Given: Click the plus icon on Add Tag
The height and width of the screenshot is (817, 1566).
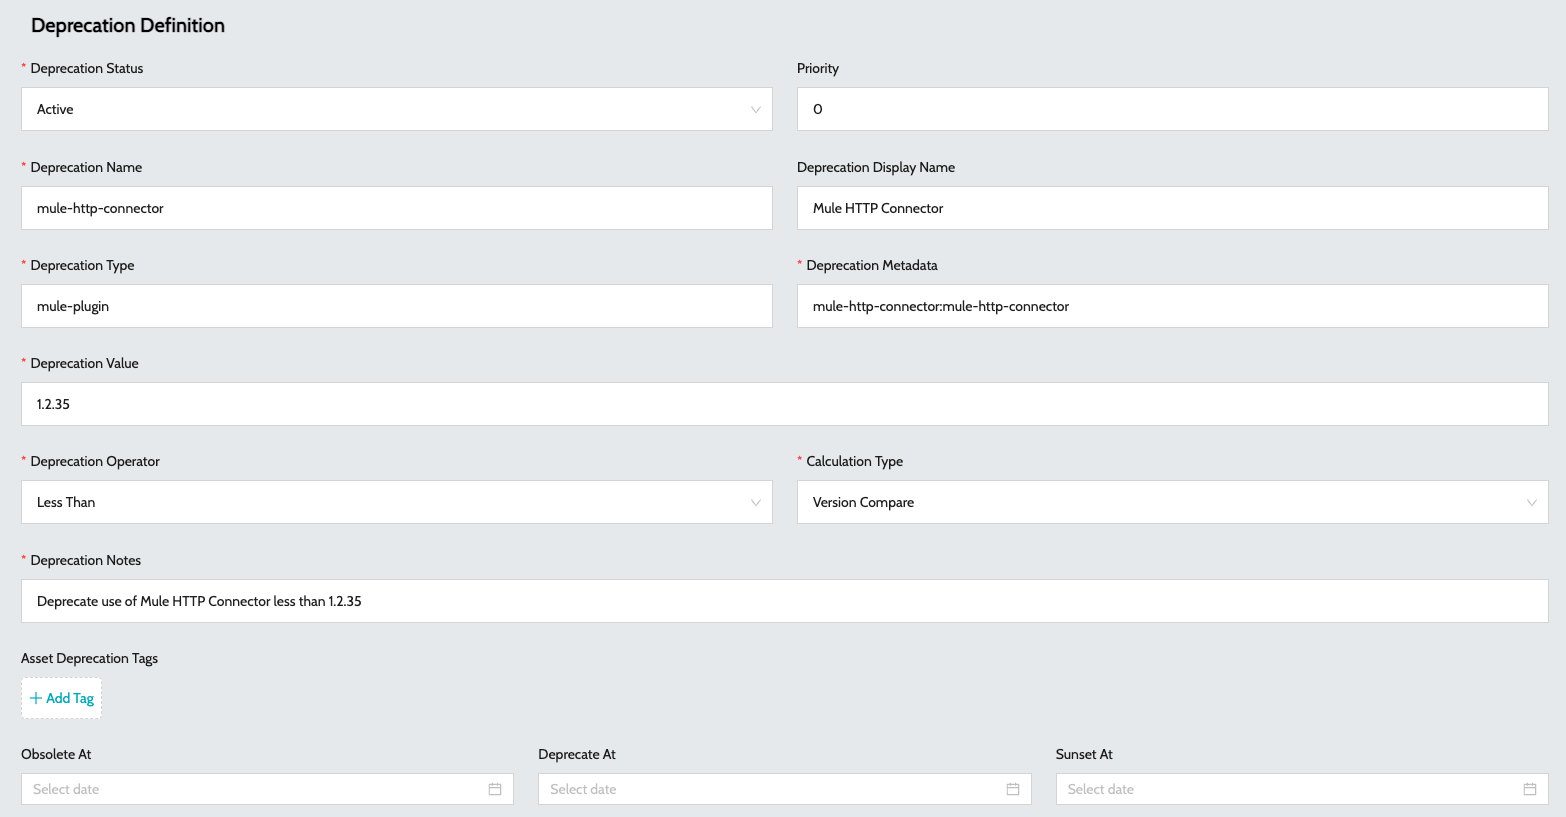Looking at the screenshot, I should [x=36, y=698].
